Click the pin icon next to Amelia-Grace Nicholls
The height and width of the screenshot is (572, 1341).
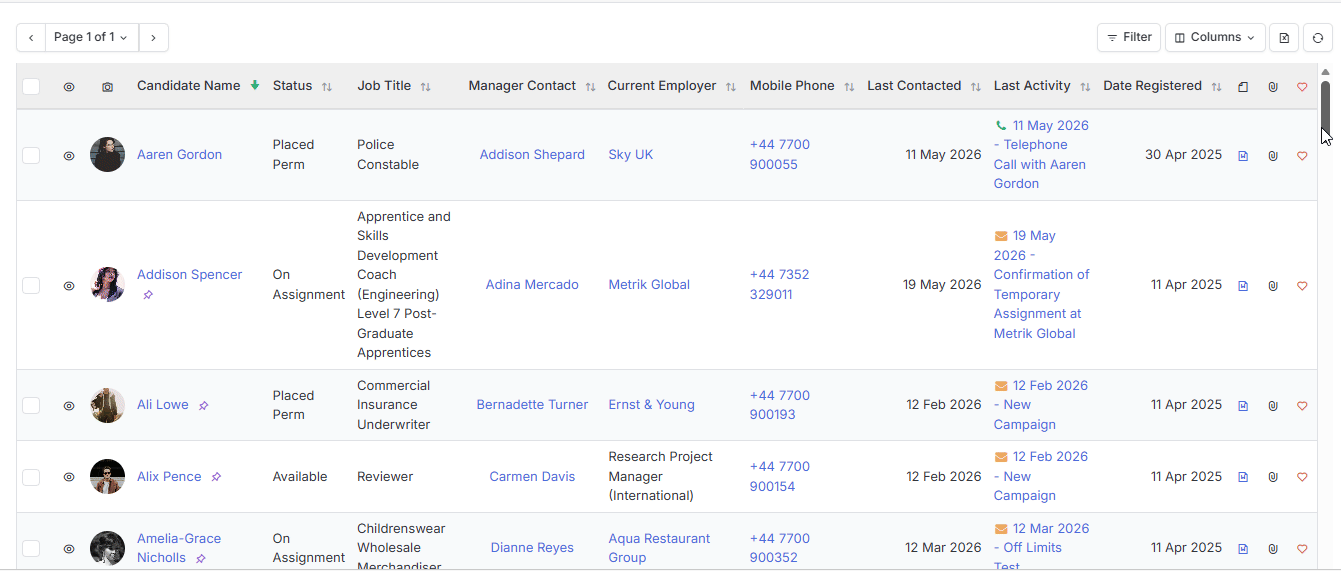[x=200, y=559]
